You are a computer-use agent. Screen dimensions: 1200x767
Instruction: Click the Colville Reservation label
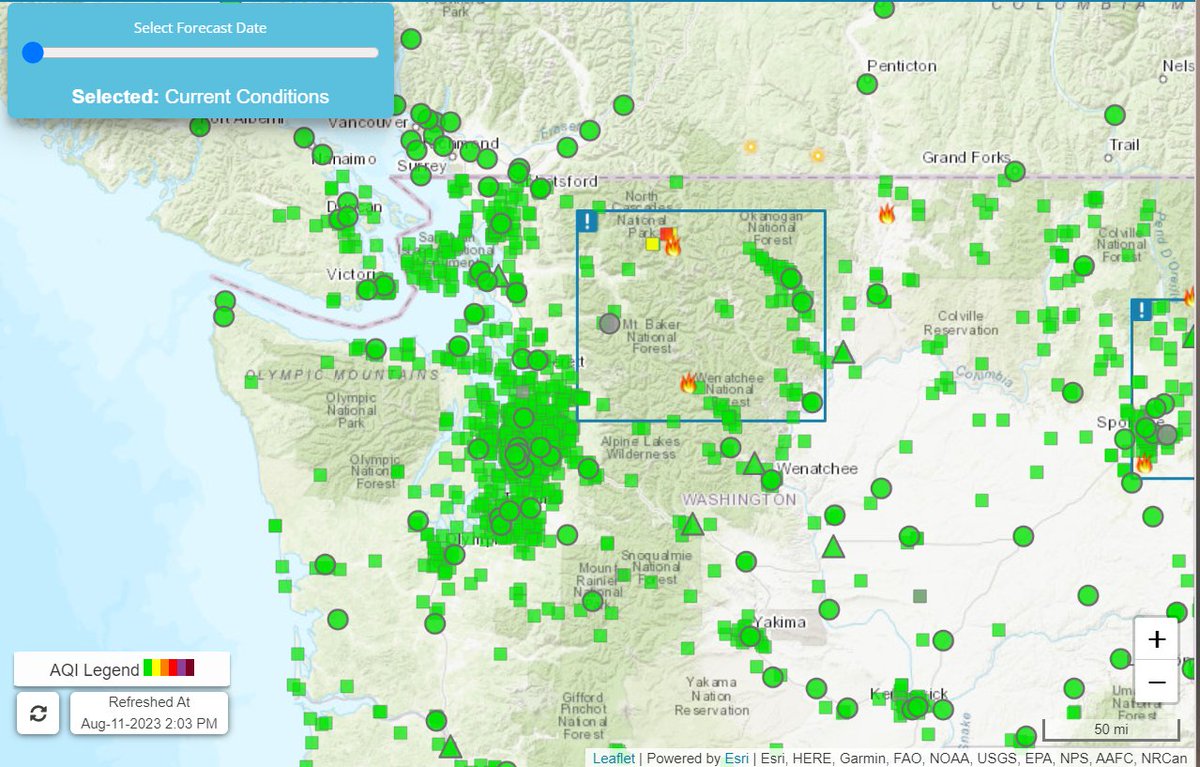(961, 322)
